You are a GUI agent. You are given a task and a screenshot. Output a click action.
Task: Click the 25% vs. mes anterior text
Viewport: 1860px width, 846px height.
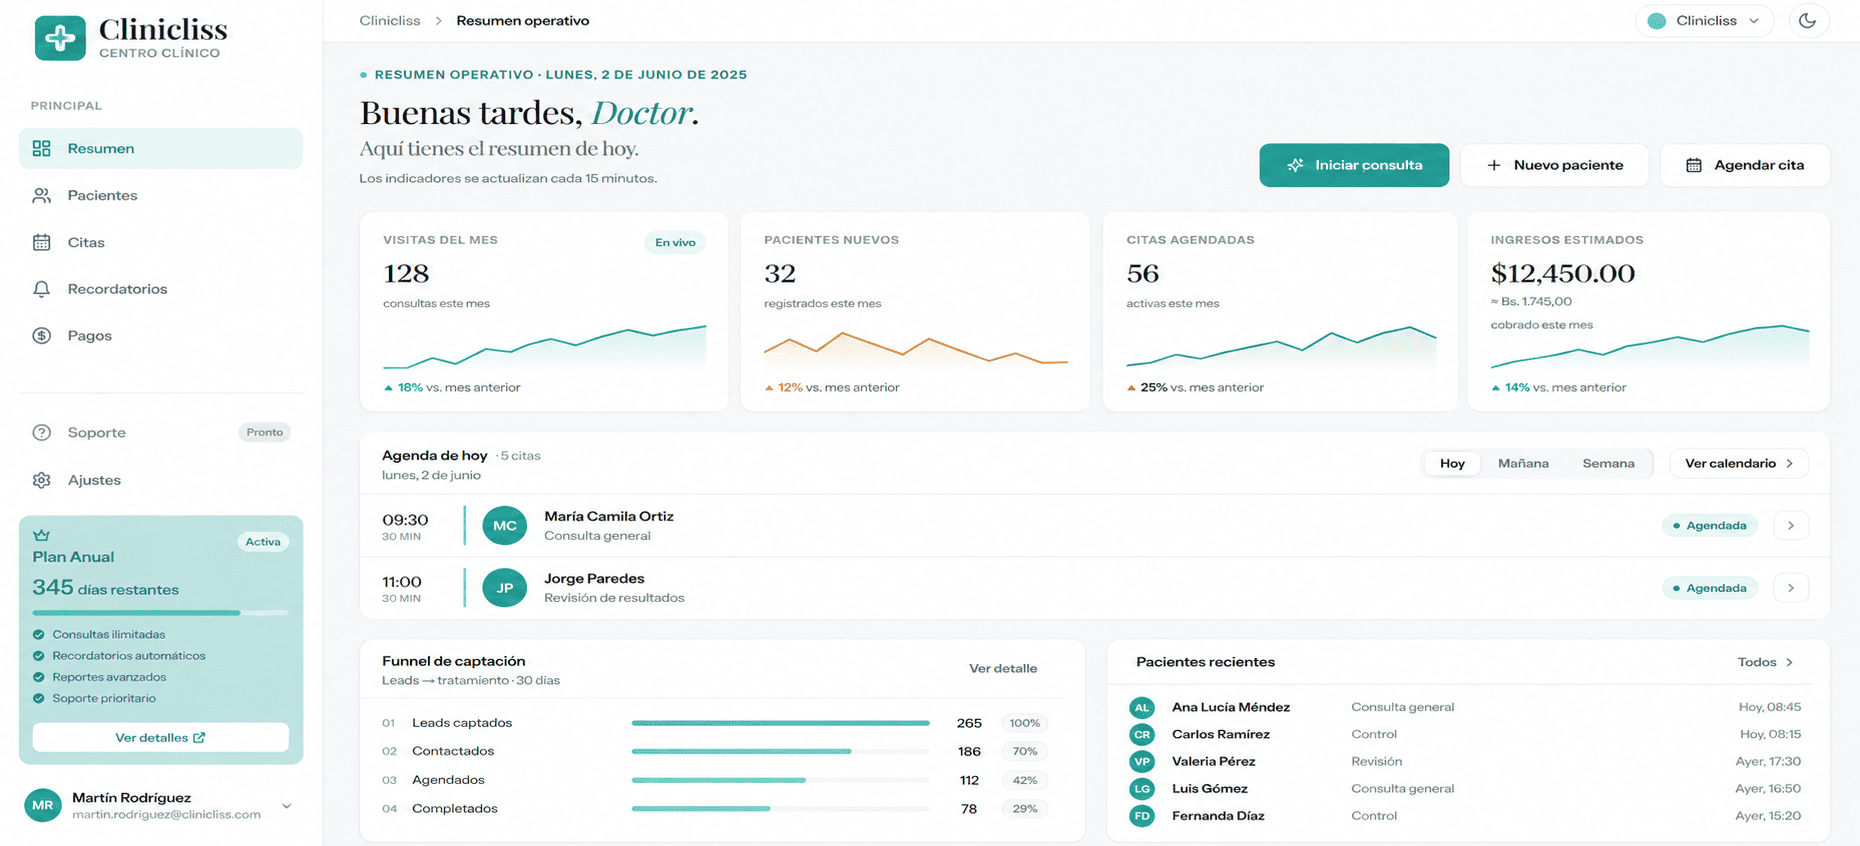pyautogui.click(x=1202, y=387)
